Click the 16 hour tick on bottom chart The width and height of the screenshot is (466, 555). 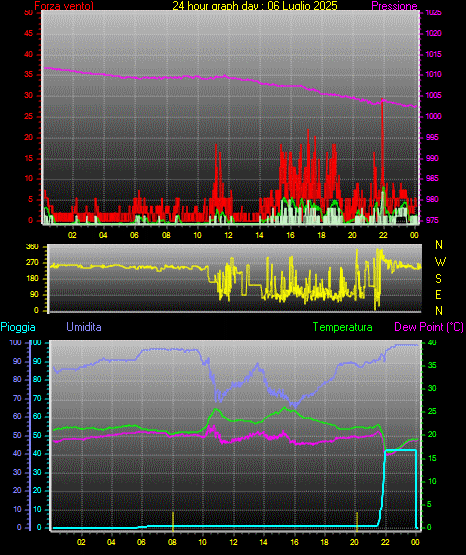[294, 542]
